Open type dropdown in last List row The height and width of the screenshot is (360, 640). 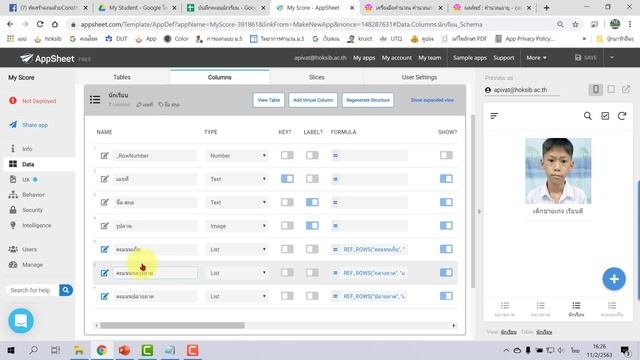pyautogui.click(x=237, y=296)
